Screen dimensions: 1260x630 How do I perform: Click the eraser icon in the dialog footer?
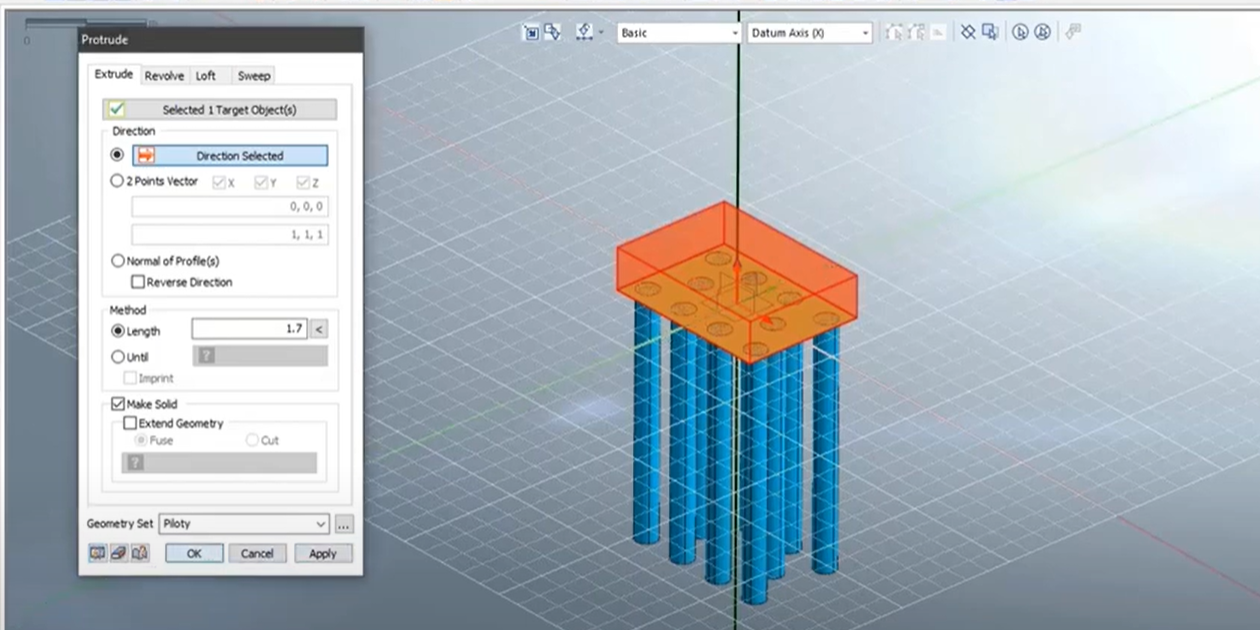click(118, 553)
